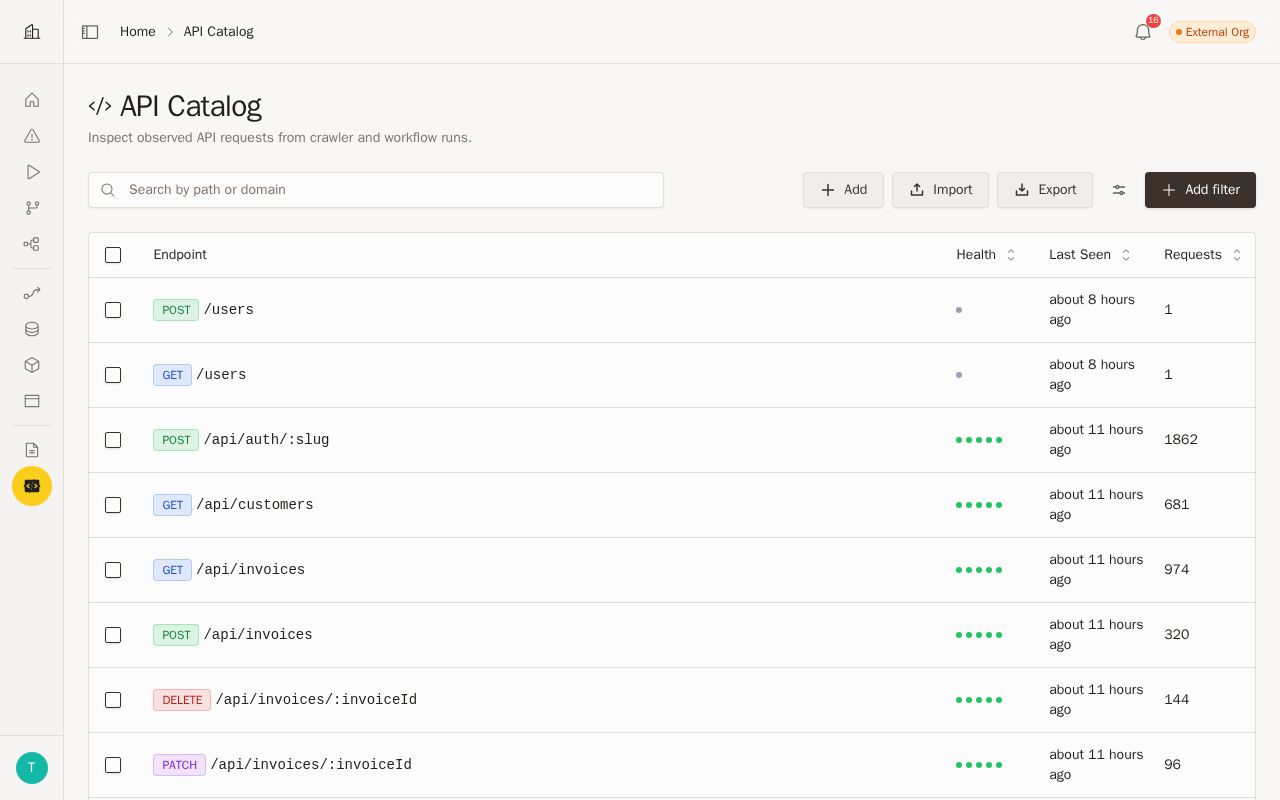Image resolution: width=1280 pixels, height=800 pixels.
Task: Open user avatar T
Action: (x=32, y=768)
